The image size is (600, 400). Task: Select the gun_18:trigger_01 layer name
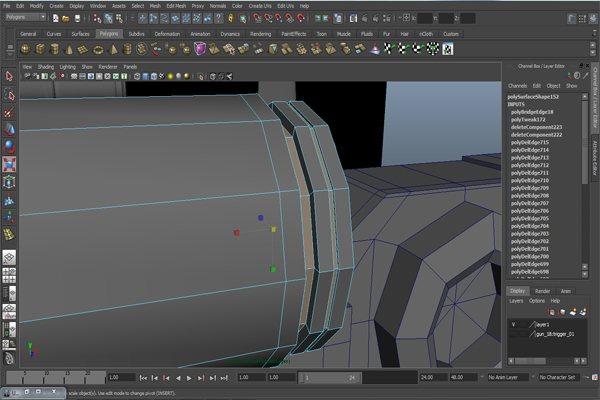555,334
